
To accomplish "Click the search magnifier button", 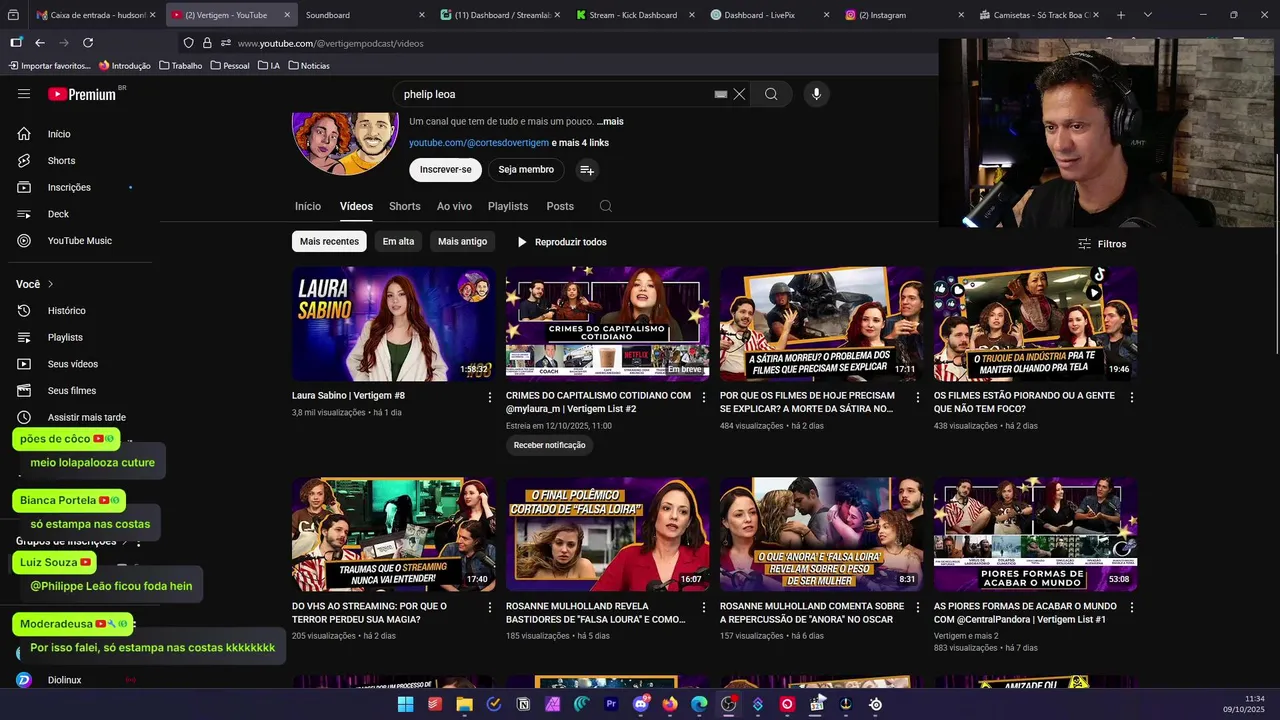I will click(x=771, y=94).
